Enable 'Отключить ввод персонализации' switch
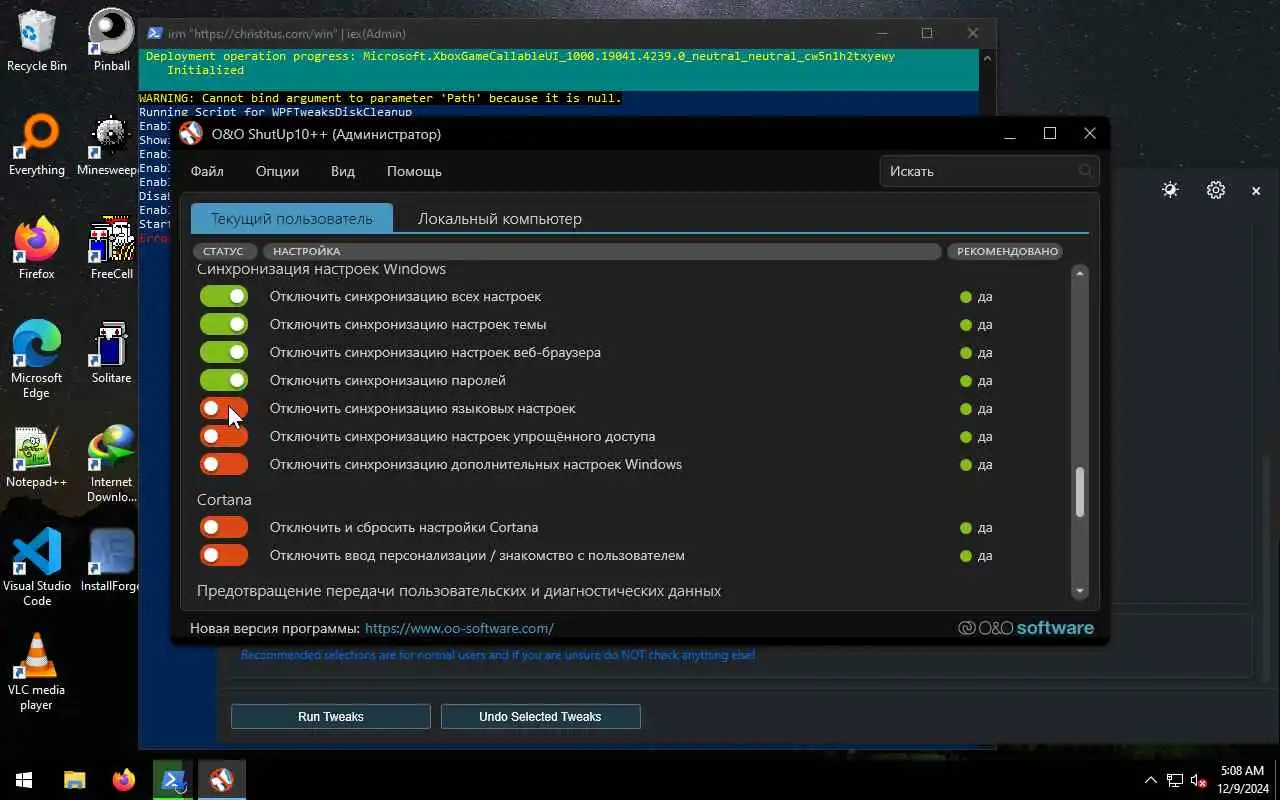The image size is (1280, 800). click(x=224, y=555)
